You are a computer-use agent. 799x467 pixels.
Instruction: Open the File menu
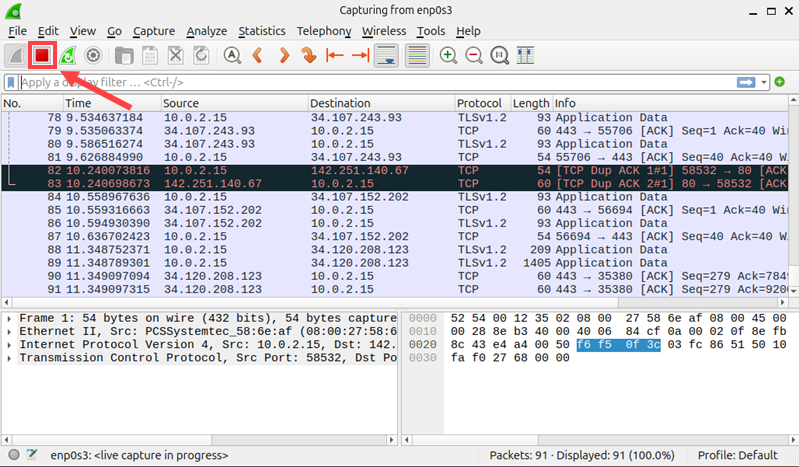tap(17, 31)
